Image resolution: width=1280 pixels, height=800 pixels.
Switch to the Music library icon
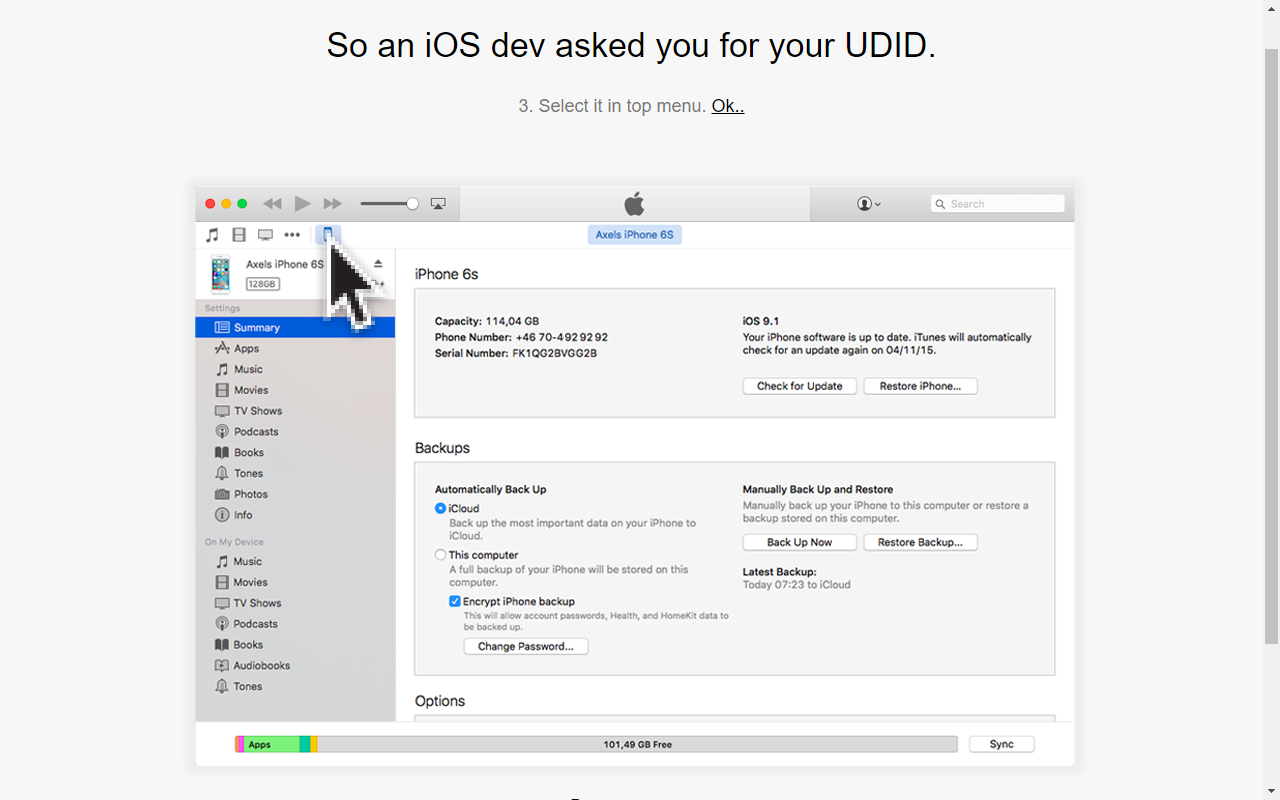[212, 235]
